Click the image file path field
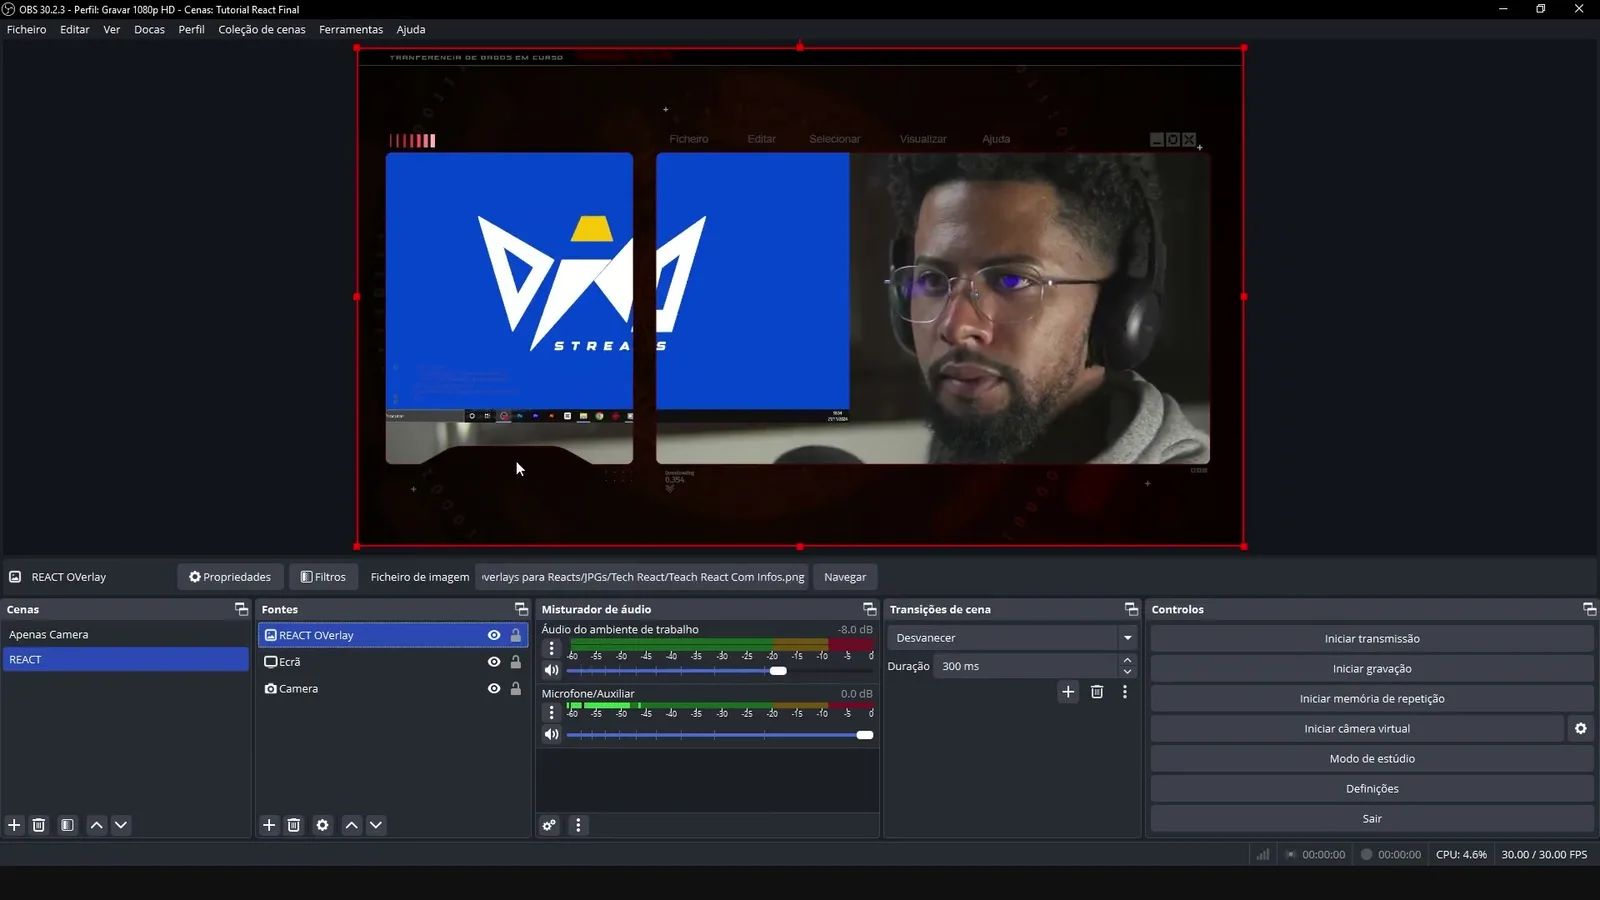 [642, 577]
